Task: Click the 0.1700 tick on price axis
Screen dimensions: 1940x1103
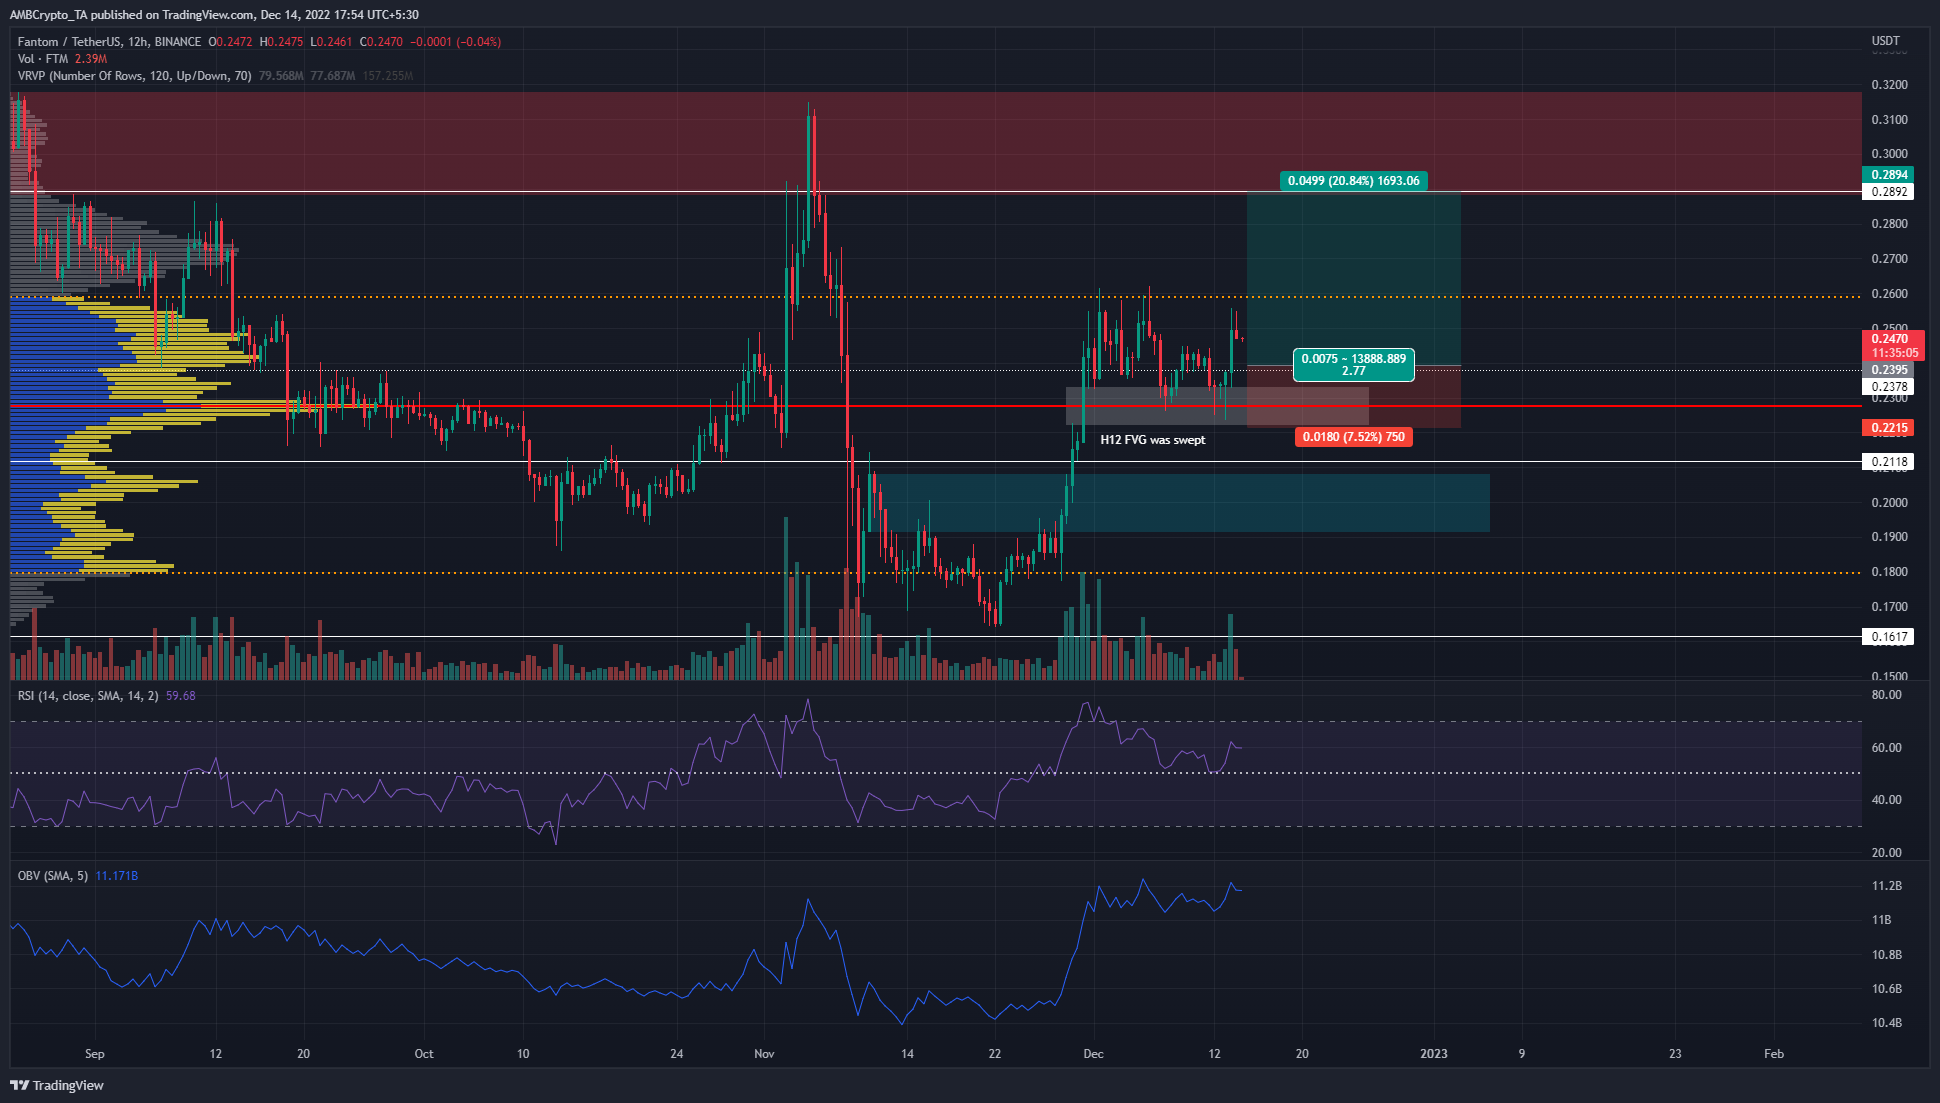Action: [x=1889, y=607]
